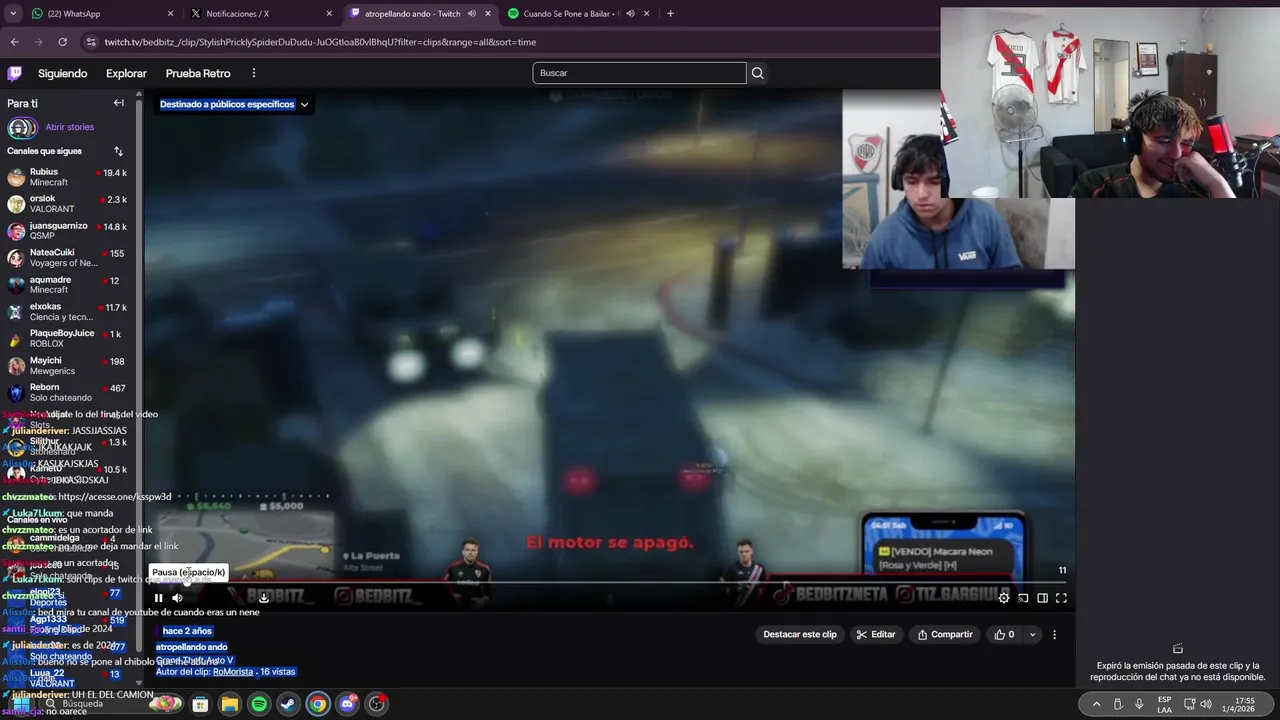
Task: Open clip player settings gear
Action: (x=1004, y=598)
